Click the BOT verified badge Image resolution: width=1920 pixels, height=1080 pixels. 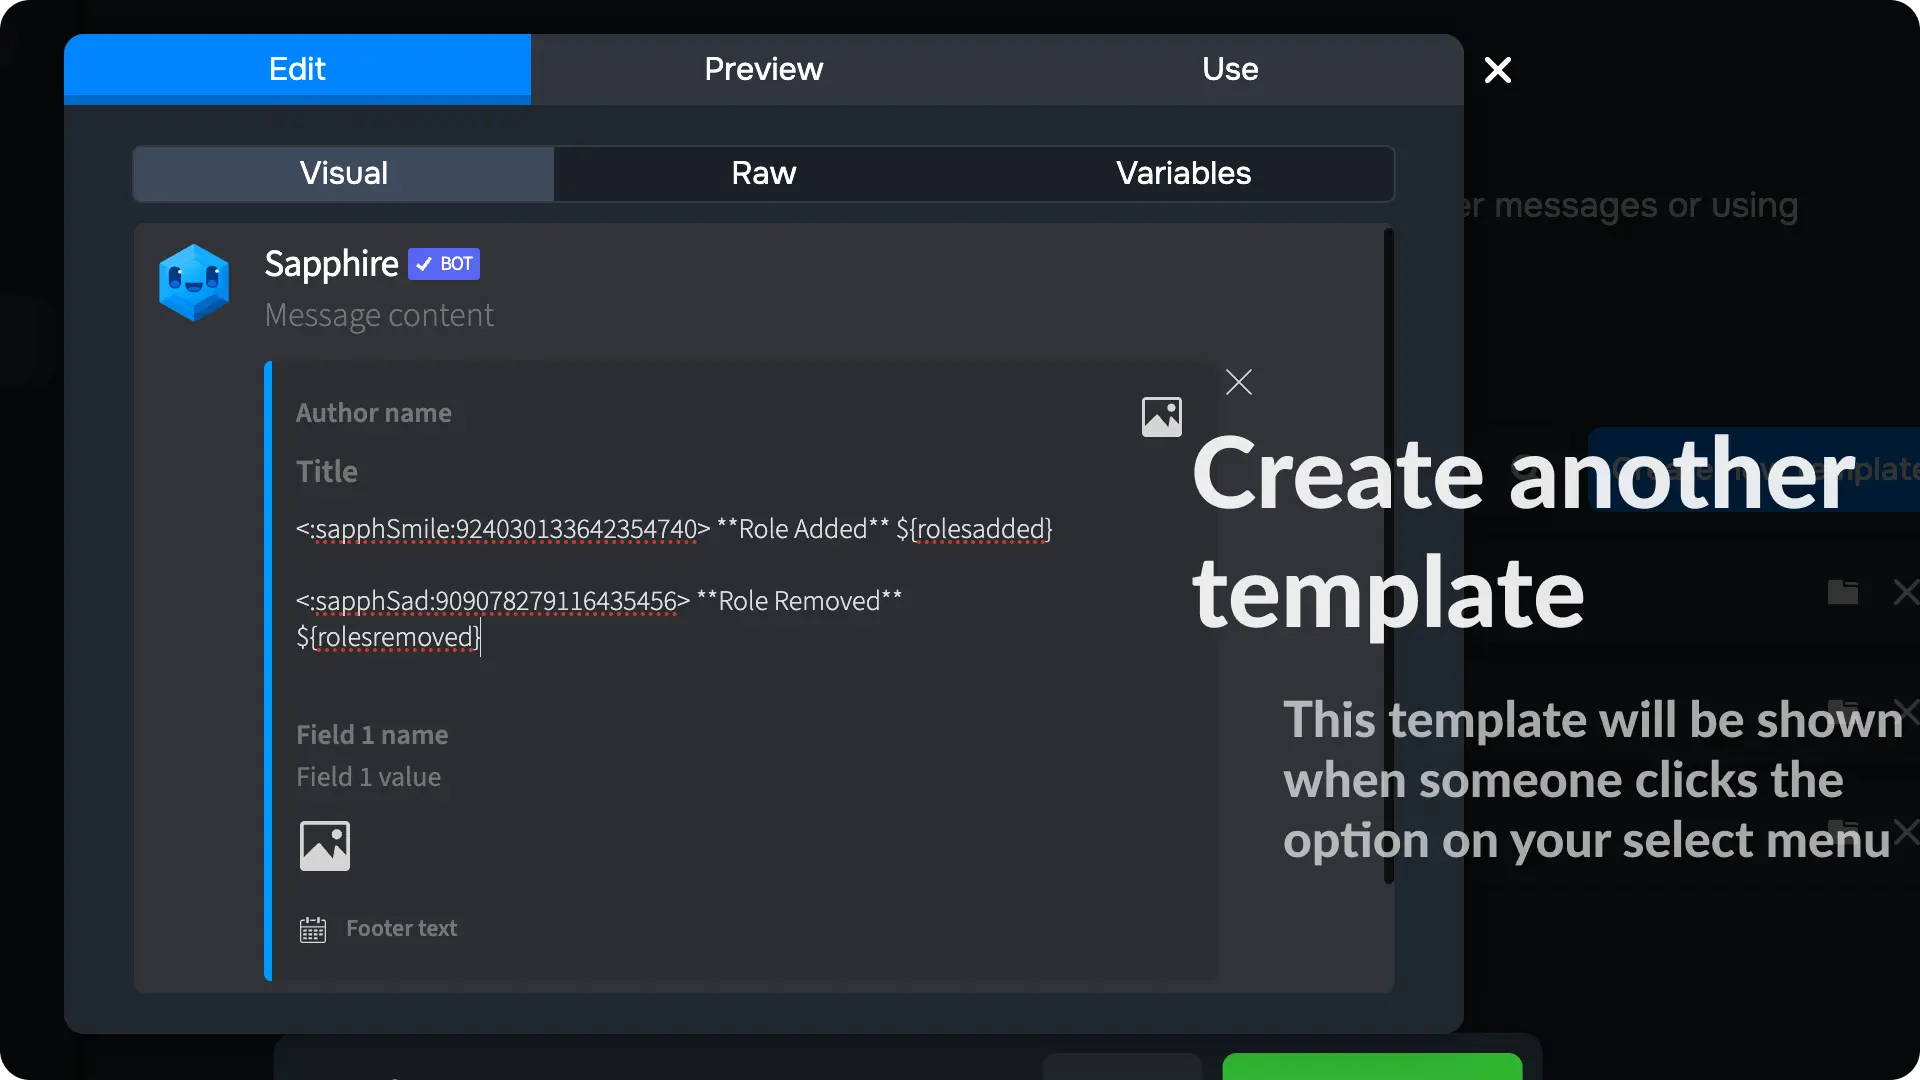click(444, 264)
